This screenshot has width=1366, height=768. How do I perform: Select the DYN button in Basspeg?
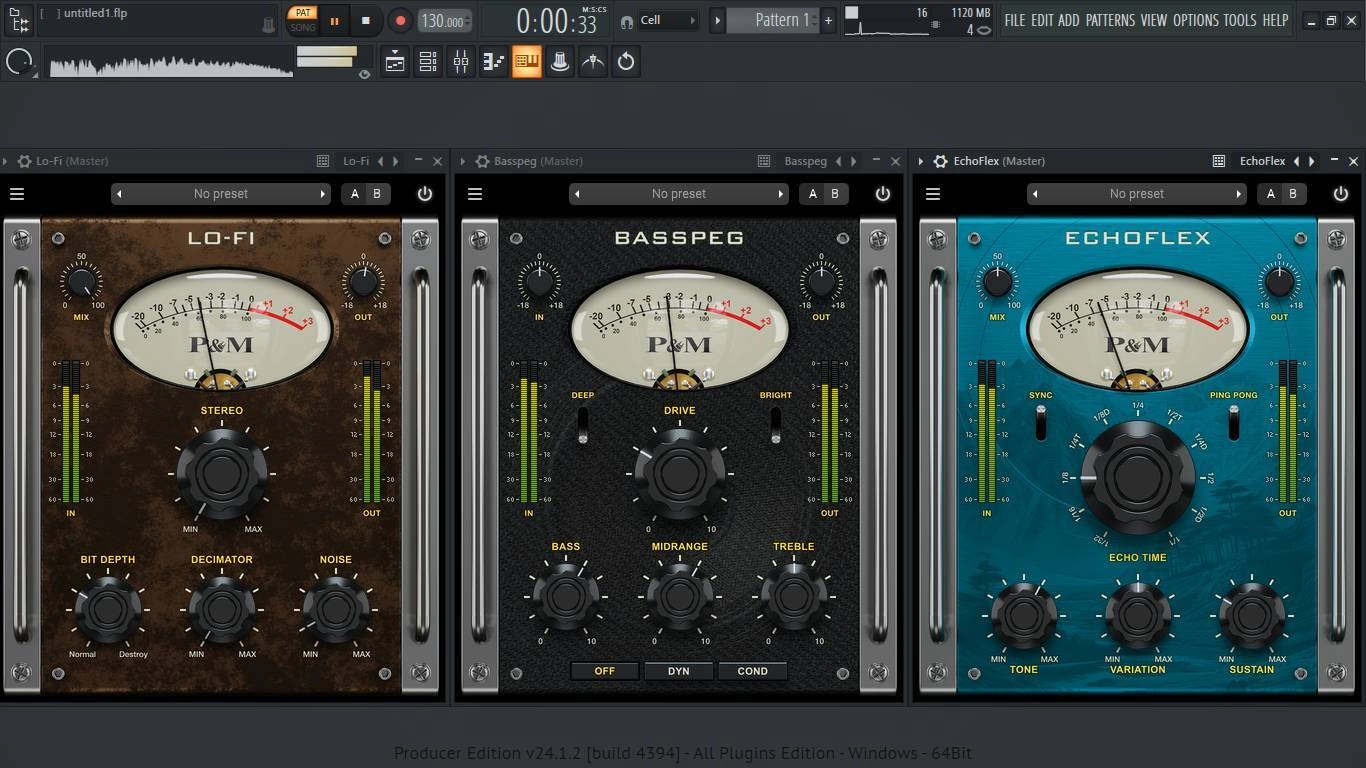tap(679, 671)
